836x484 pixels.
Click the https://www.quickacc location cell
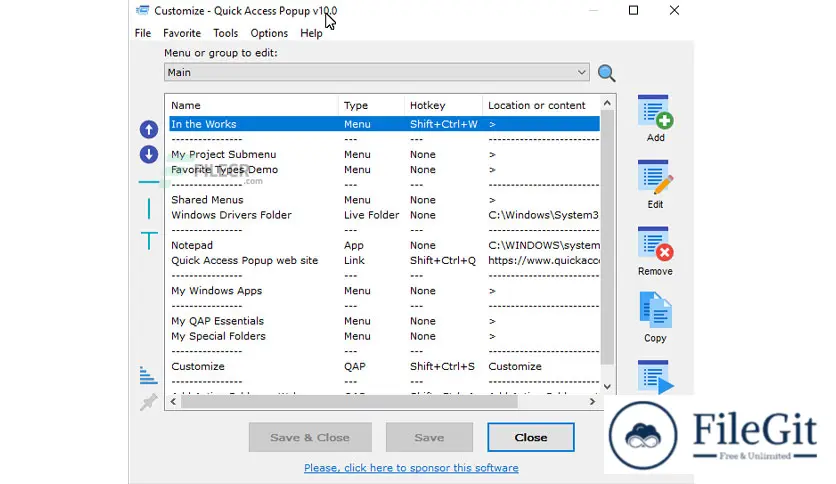point(543,261)
